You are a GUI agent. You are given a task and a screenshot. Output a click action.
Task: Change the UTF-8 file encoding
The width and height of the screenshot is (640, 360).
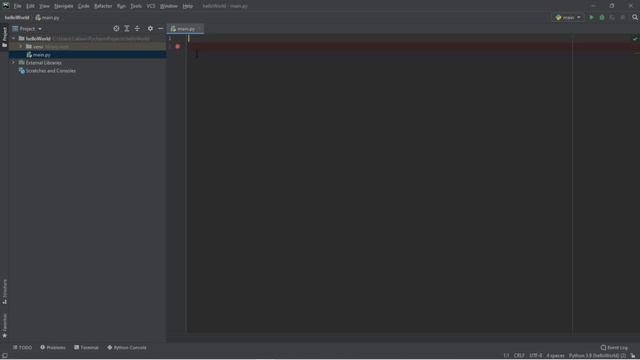tap(536, 356)
